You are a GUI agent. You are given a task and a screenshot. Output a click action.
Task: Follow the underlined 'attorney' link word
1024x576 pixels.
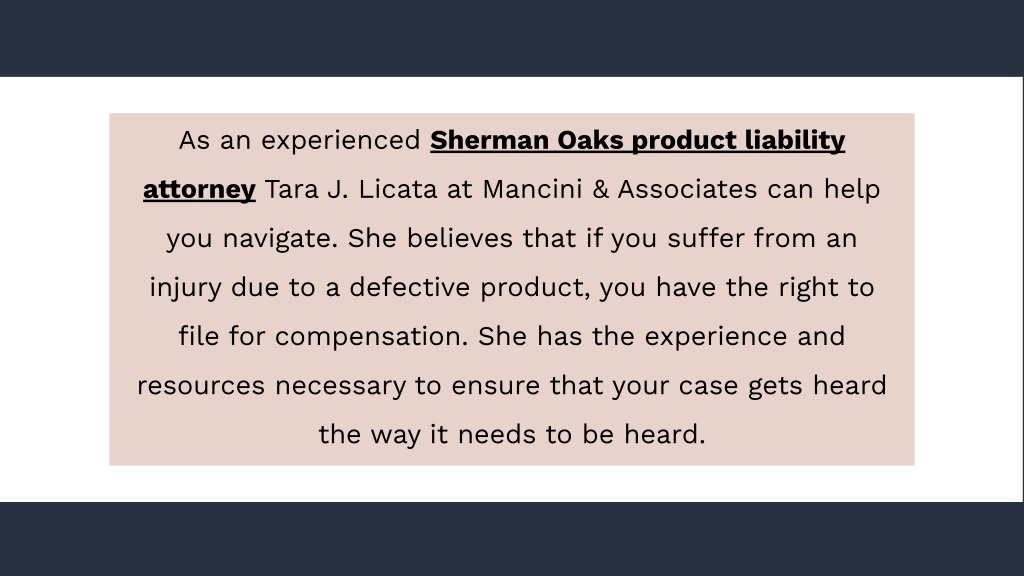199,190
